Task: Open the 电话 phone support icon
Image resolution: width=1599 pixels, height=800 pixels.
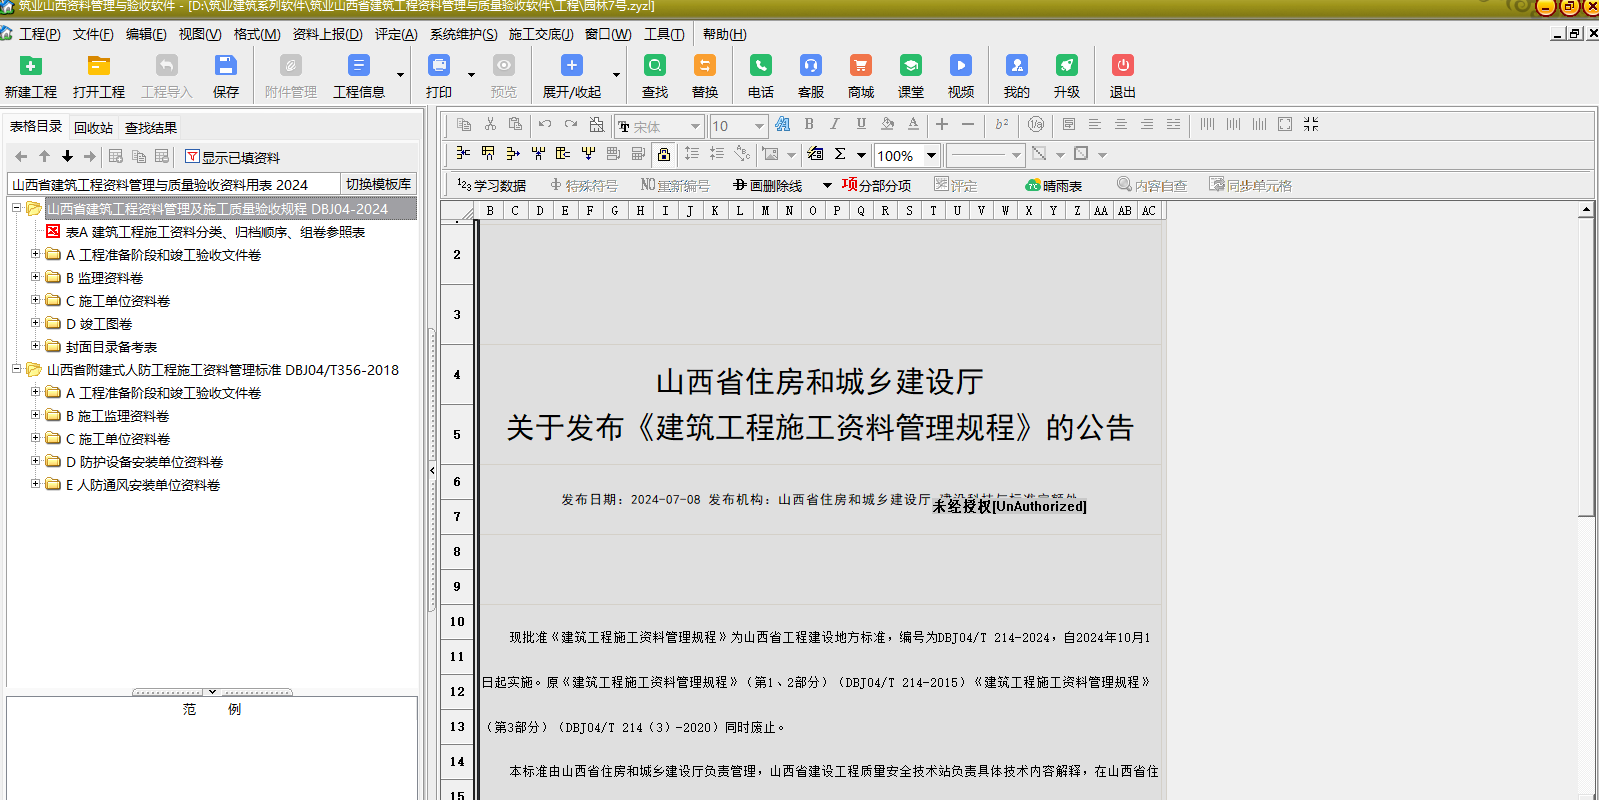Action: point(760,66)
